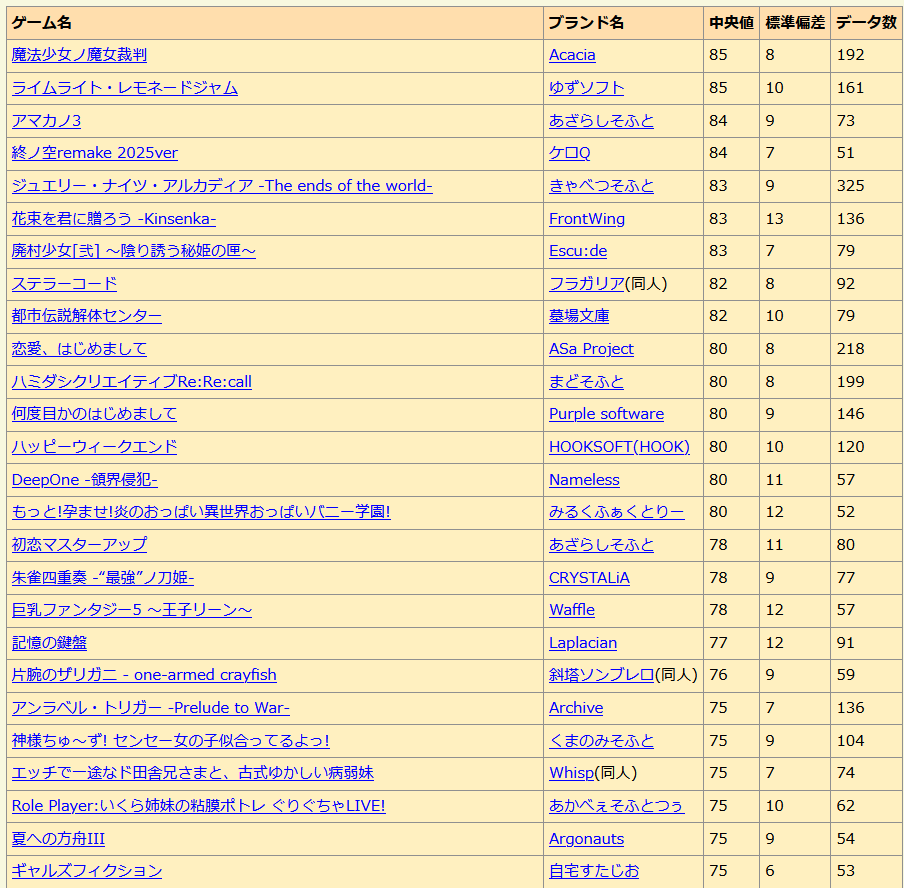
Task: Open エッチで一途なド田舎兄さまと game link
Action: 193,773
